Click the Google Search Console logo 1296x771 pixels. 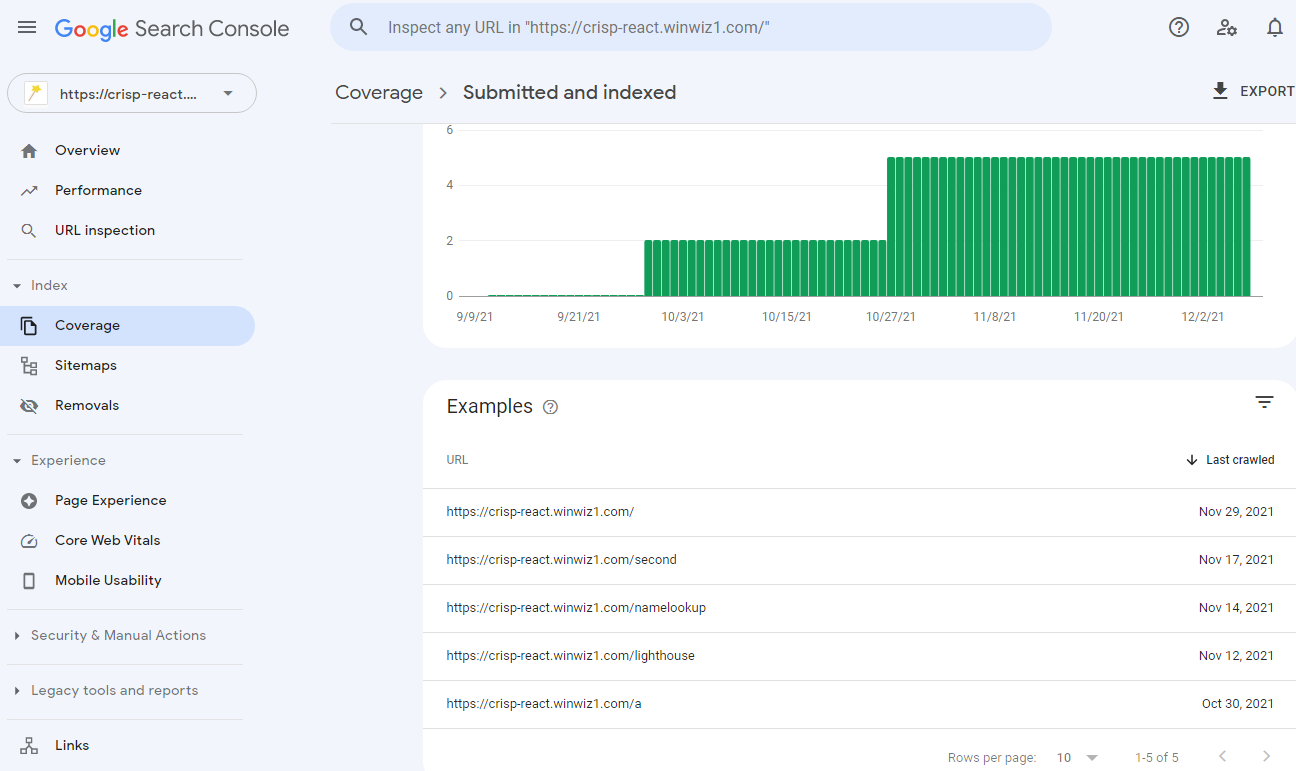172,29
